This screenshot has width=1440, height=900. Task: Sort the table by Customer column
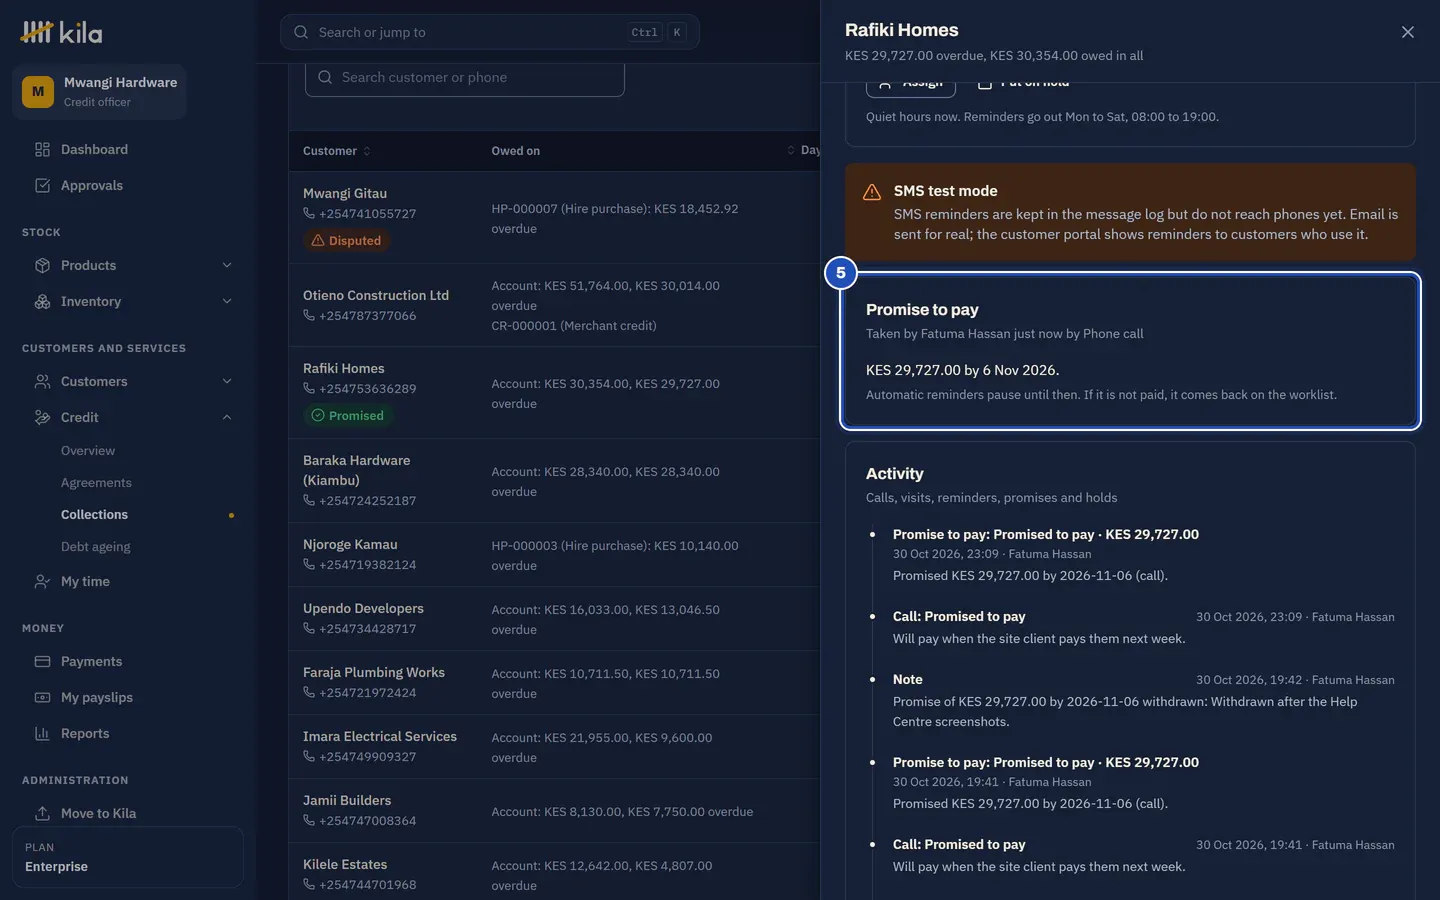click(337, 151)
